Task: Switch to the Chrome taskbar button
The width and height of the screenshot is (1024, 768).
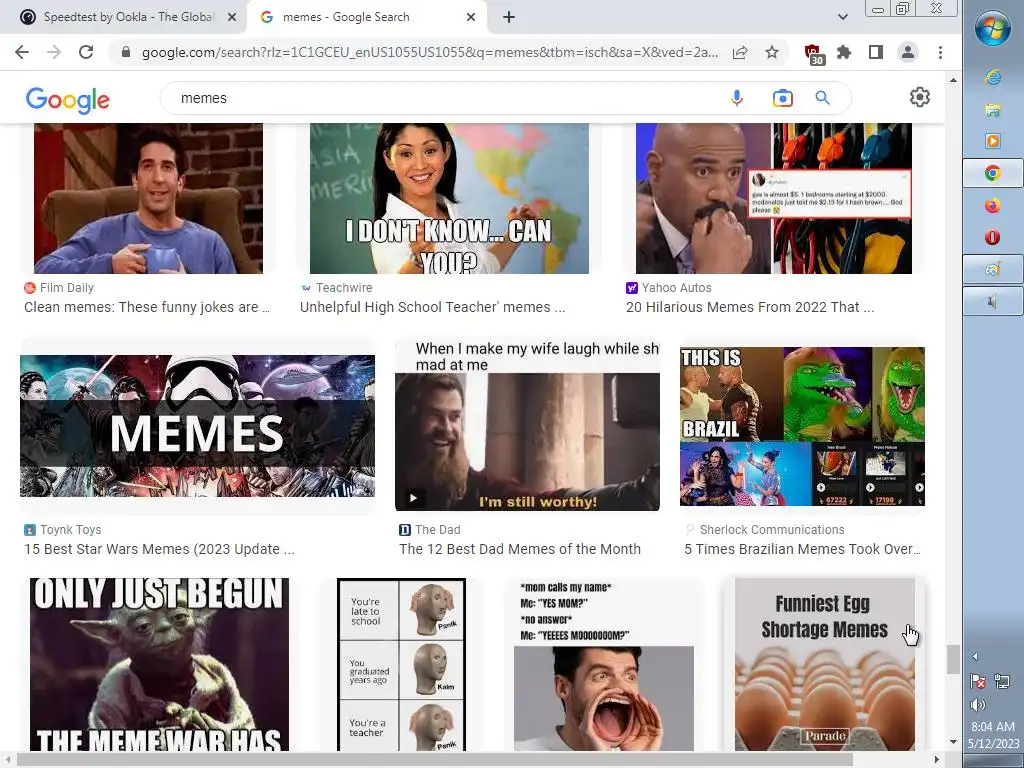Action: tap(993, 173)
